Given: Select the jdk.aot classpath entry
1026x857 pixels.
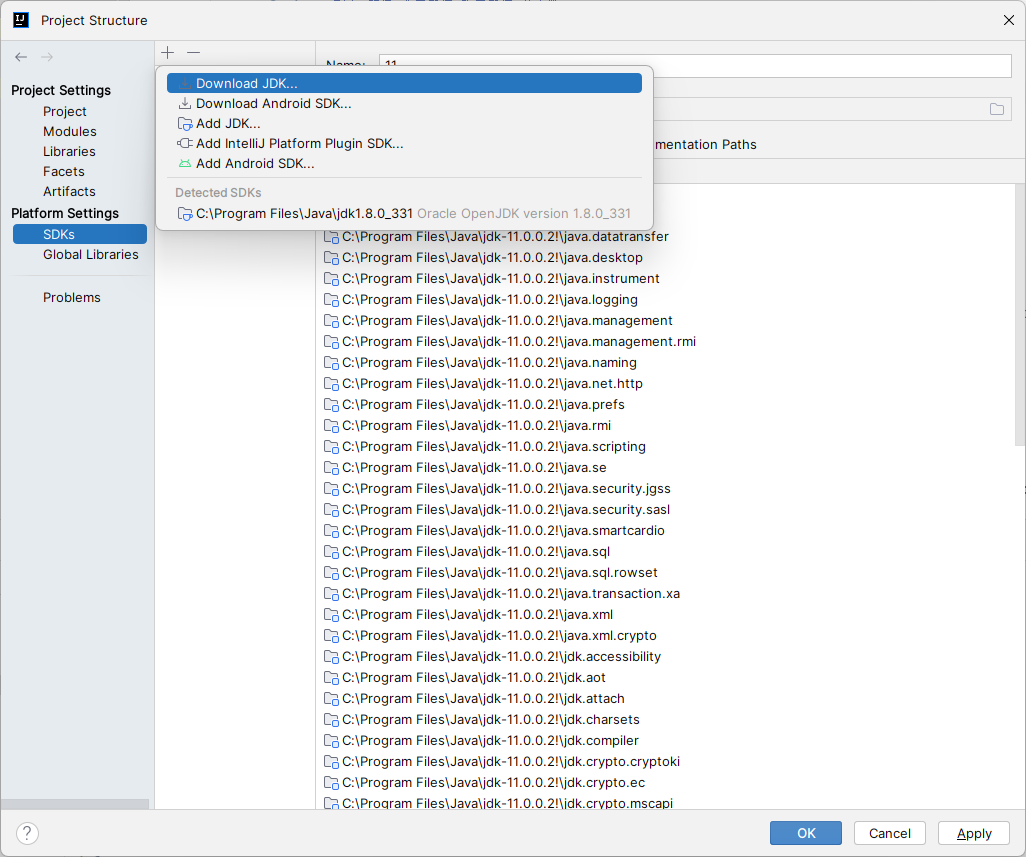Looking at the screenshot, I should (465, 677).
